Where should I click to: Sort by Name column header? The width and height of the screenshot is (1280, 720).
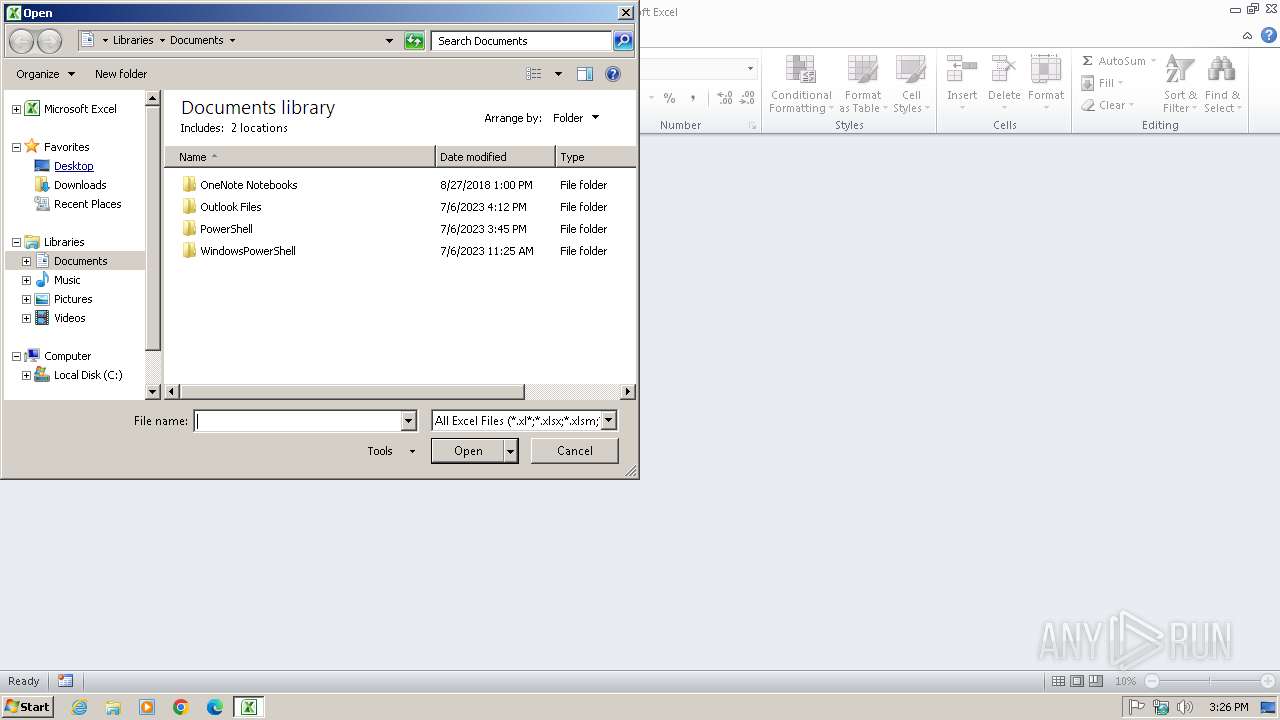300,157
